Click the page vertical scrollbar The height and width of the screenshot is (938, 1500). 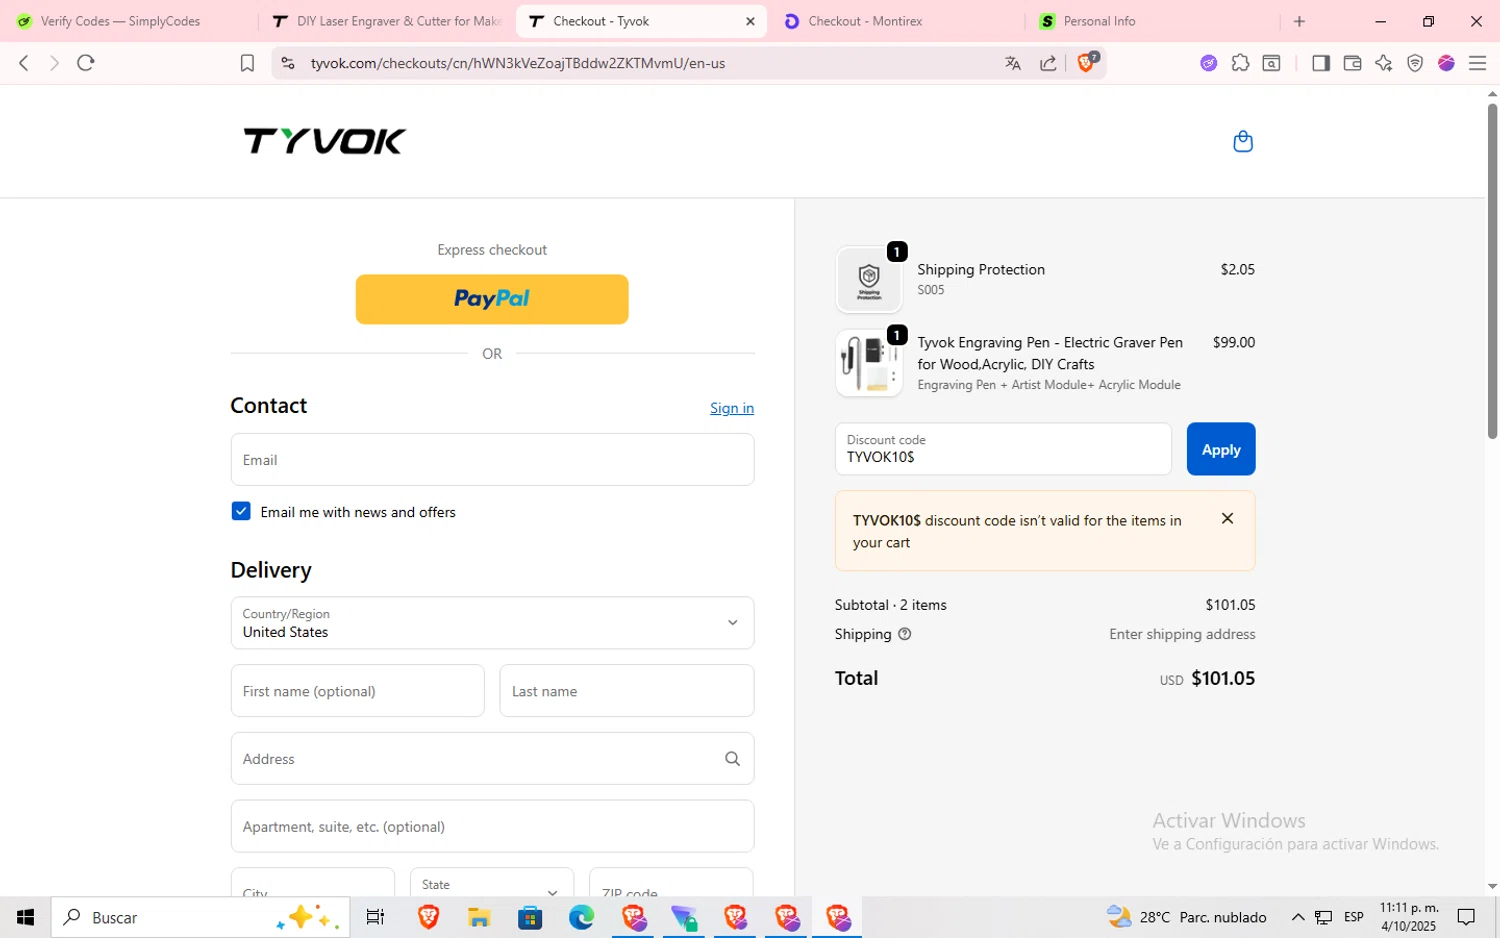(x=1492, y=270)
